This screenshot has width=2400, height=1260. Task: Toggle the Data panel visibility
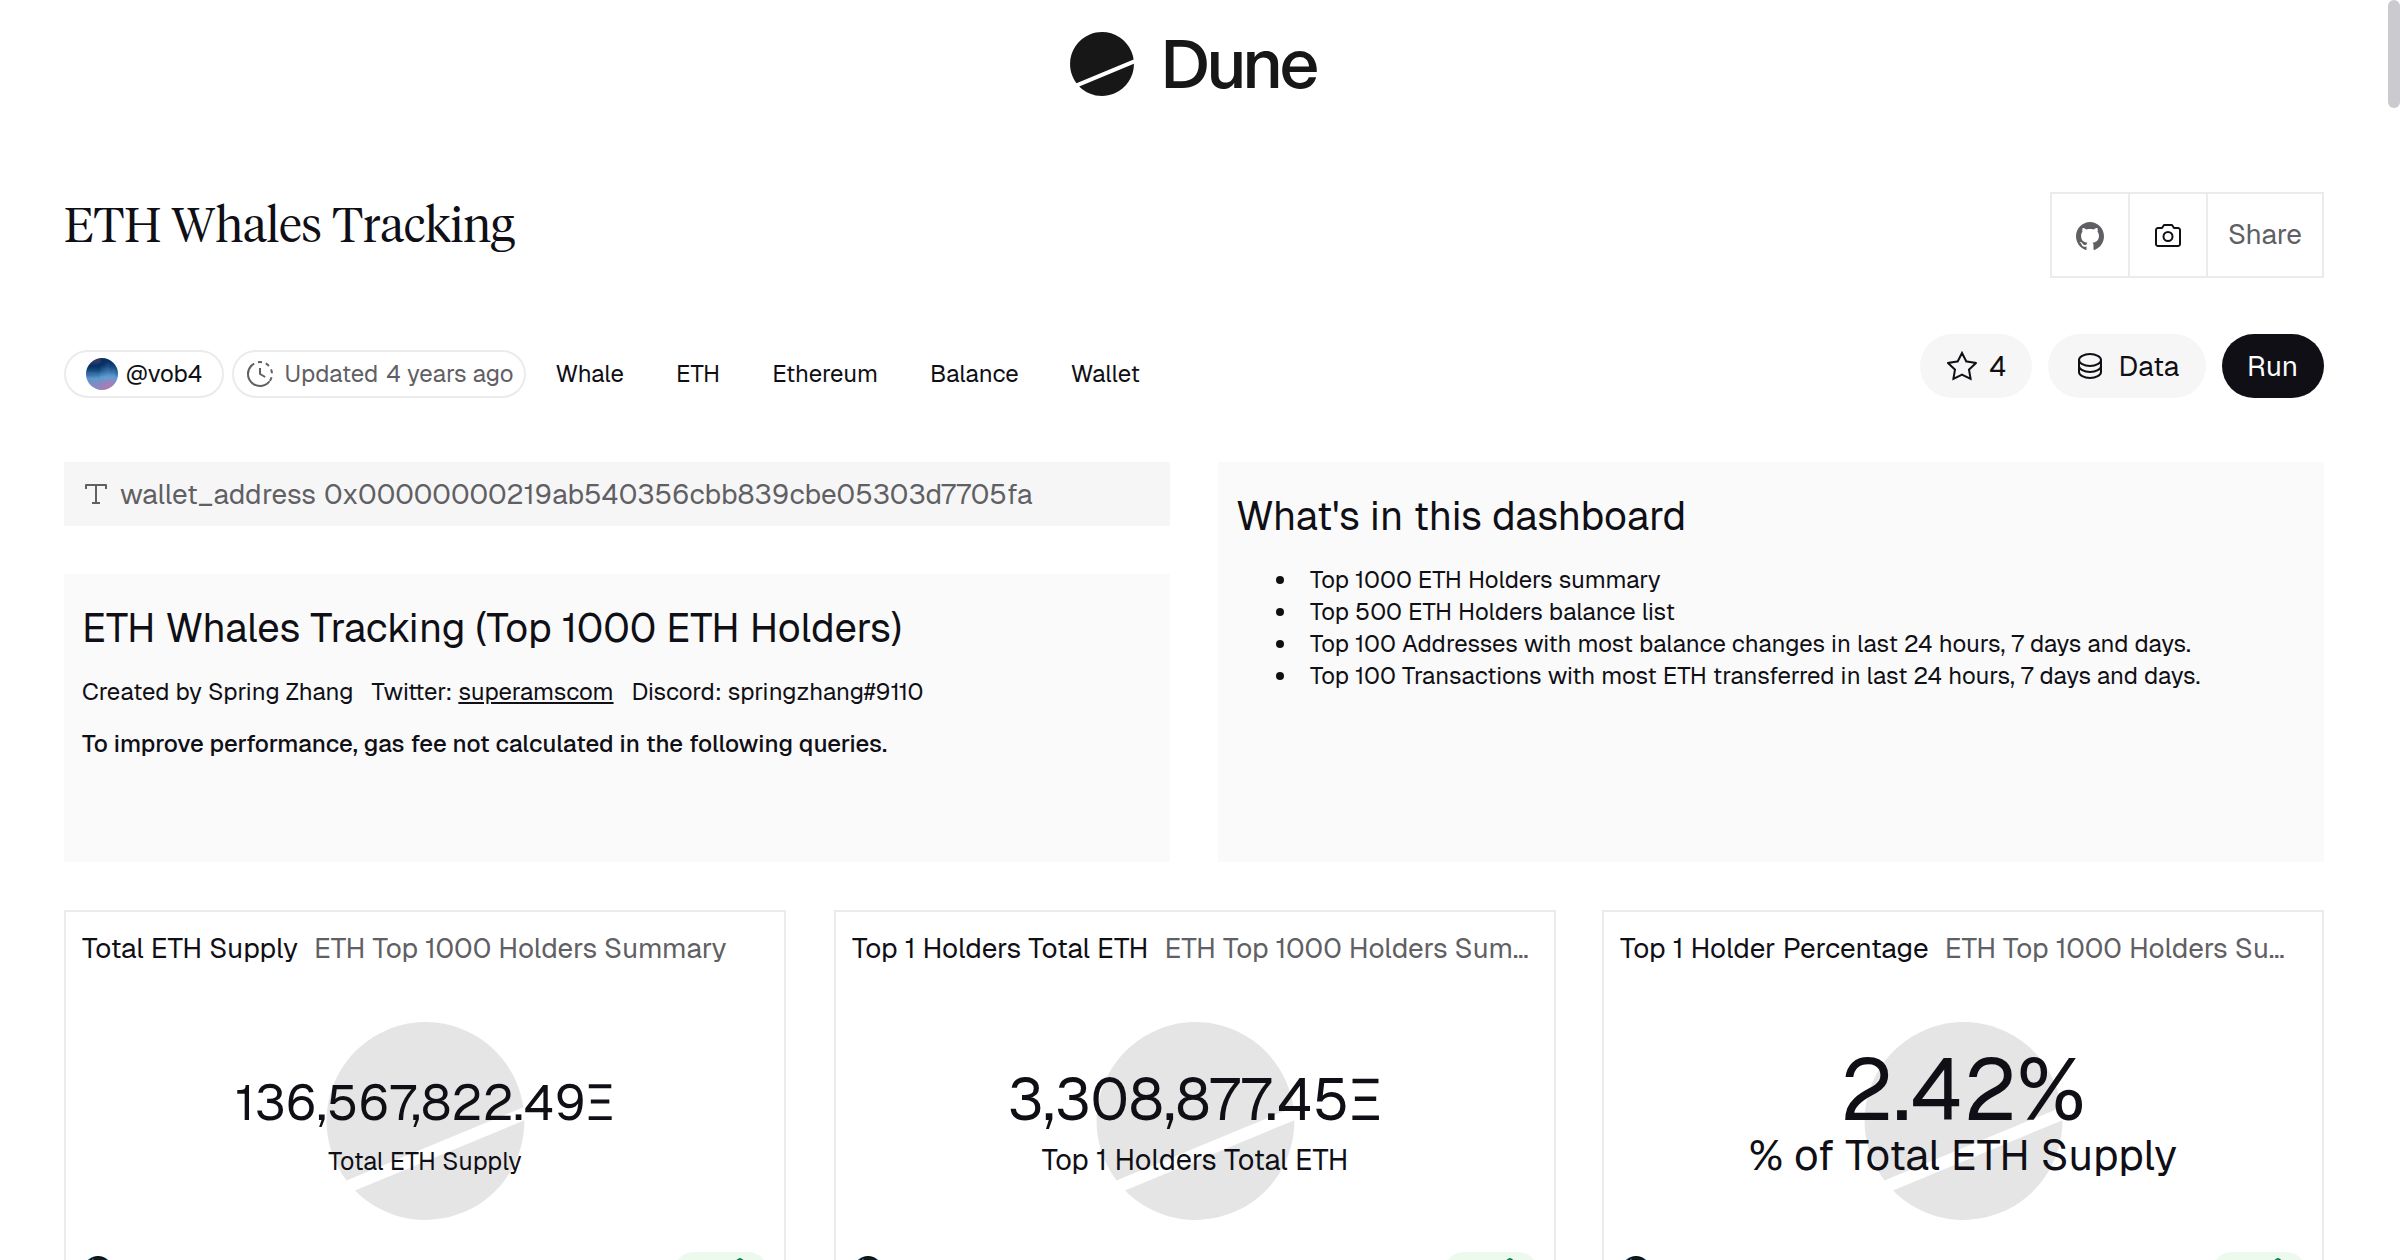click(2126, 366)
